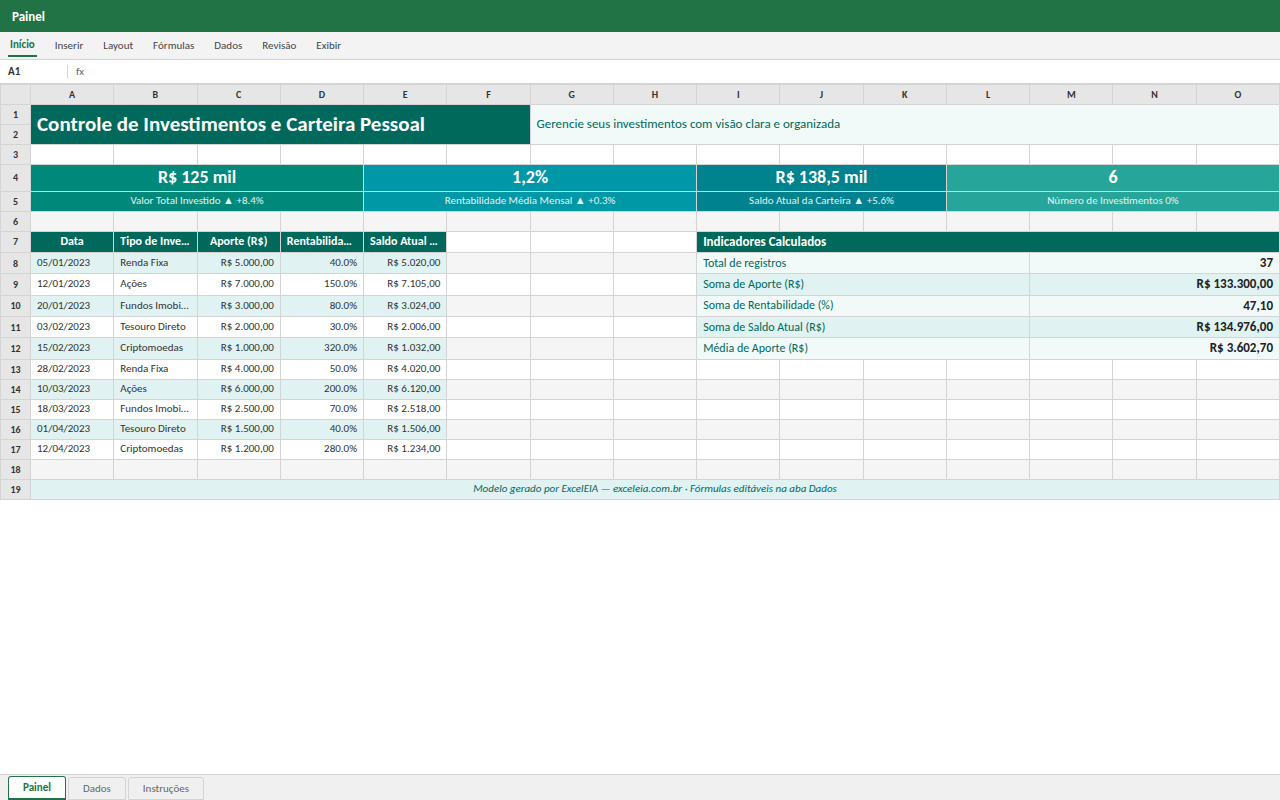Select the saldo cell 'R$ 6.120,00'
Screen dimensions: 1280x800
(405, 389)
